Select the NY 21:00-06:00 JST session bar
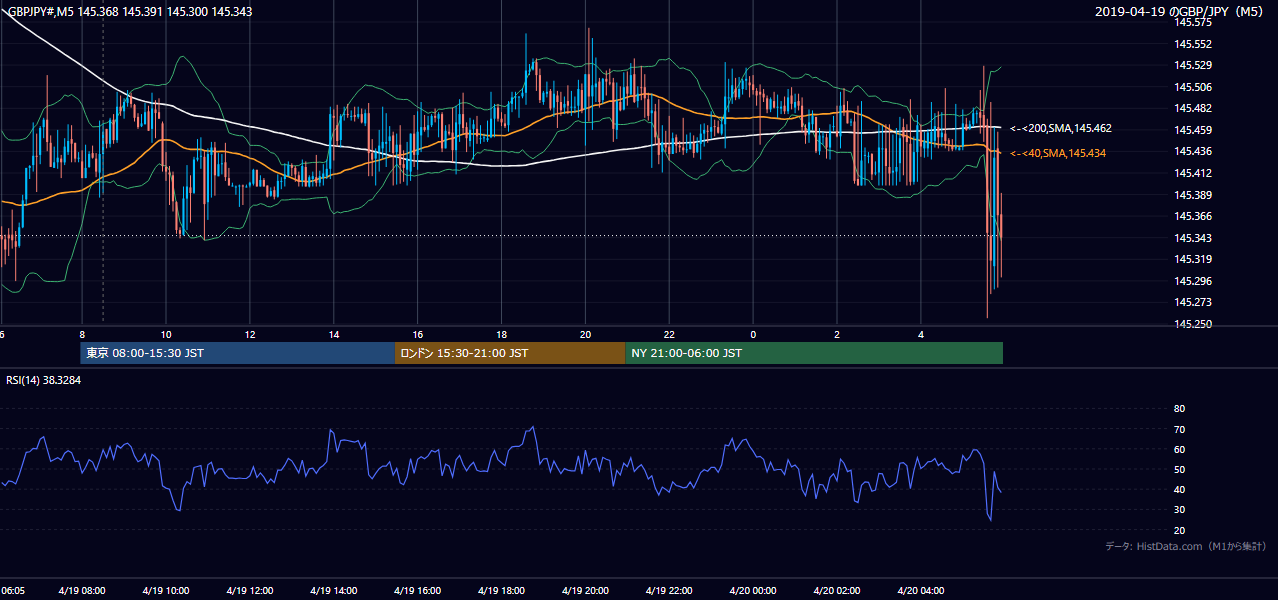The height and width of the screenshot is (600, 1278). [814, 353]
